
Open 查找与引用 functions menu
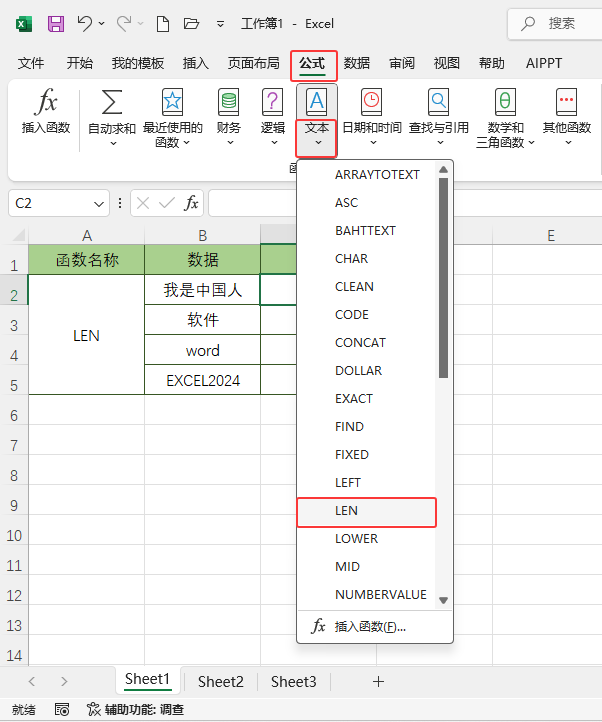tap(439, 118)
